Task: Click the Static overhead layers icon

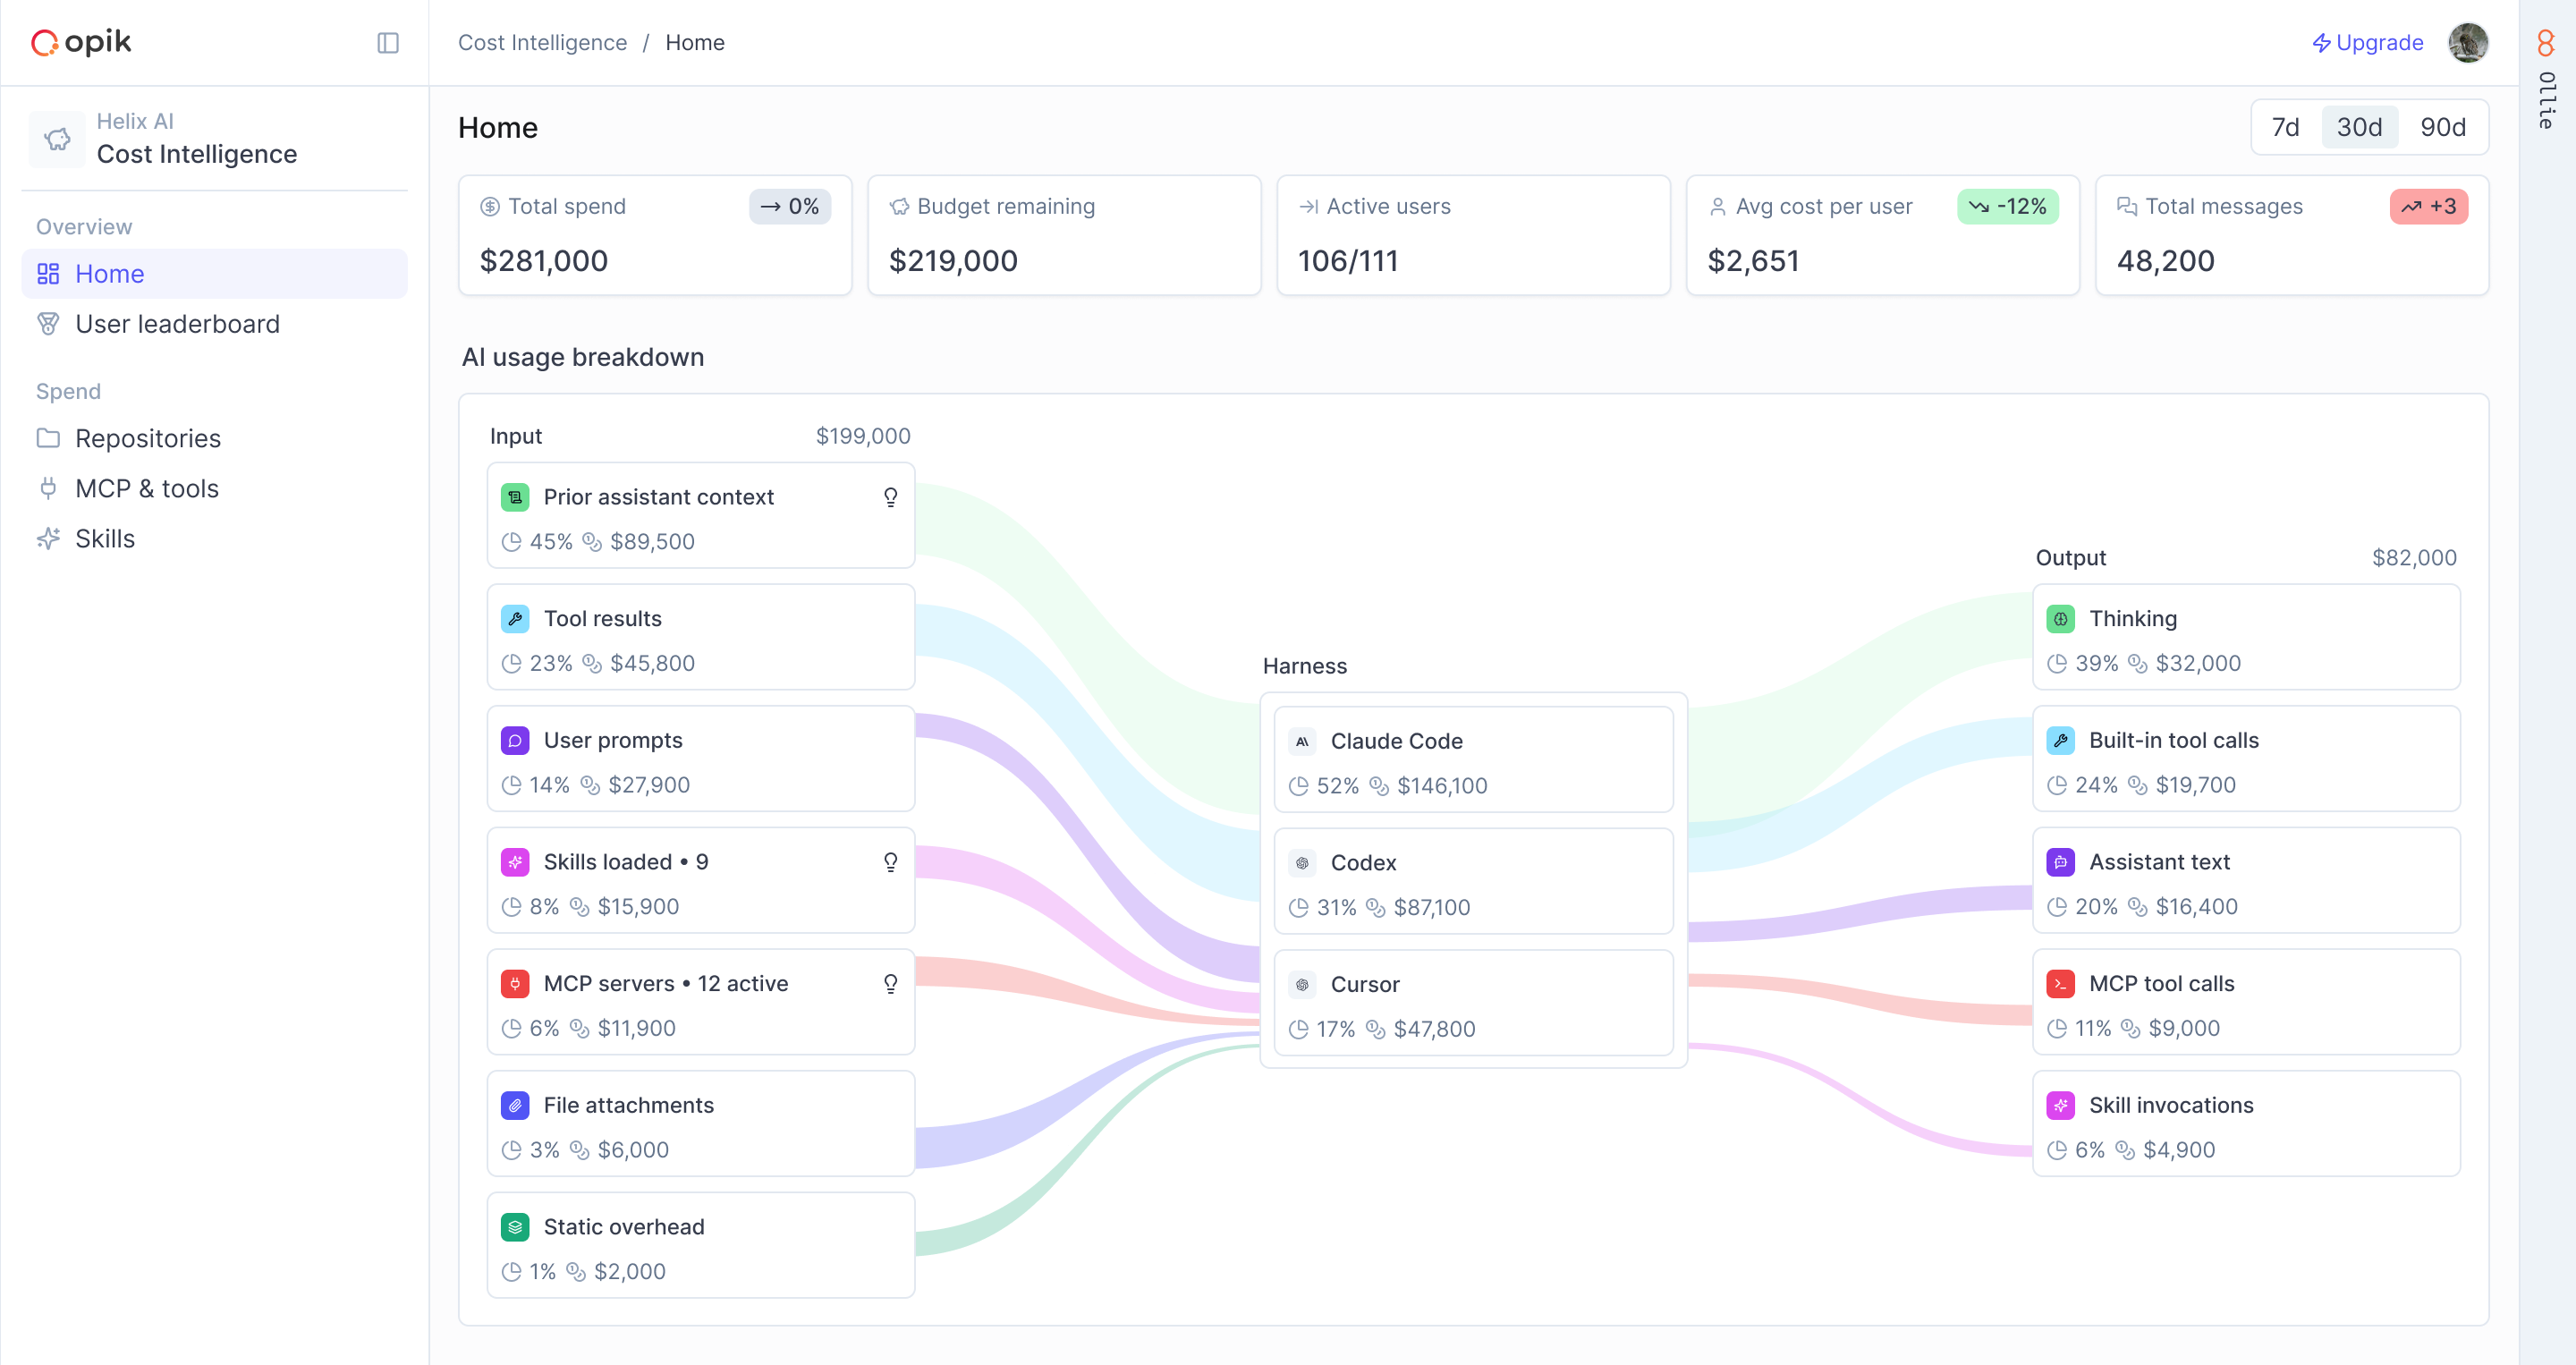Action: (515, 1227)
